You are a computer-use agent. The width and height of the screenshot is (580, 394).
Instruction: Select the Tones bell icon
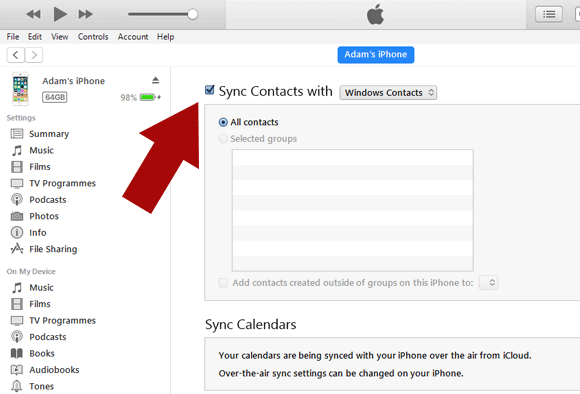click(x=17, y=386)
